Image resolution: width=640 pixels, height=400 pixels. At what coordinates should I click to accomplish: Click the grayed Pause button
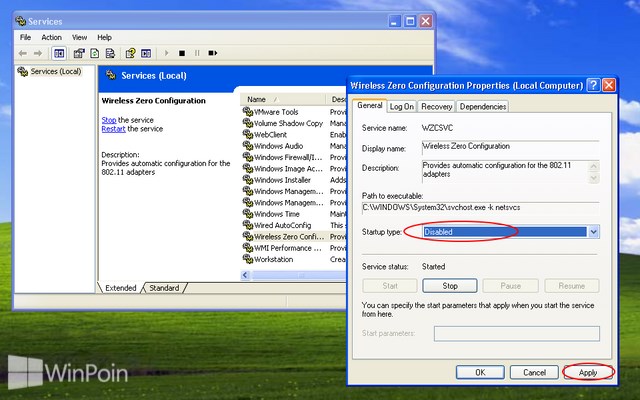coord(510,286)
